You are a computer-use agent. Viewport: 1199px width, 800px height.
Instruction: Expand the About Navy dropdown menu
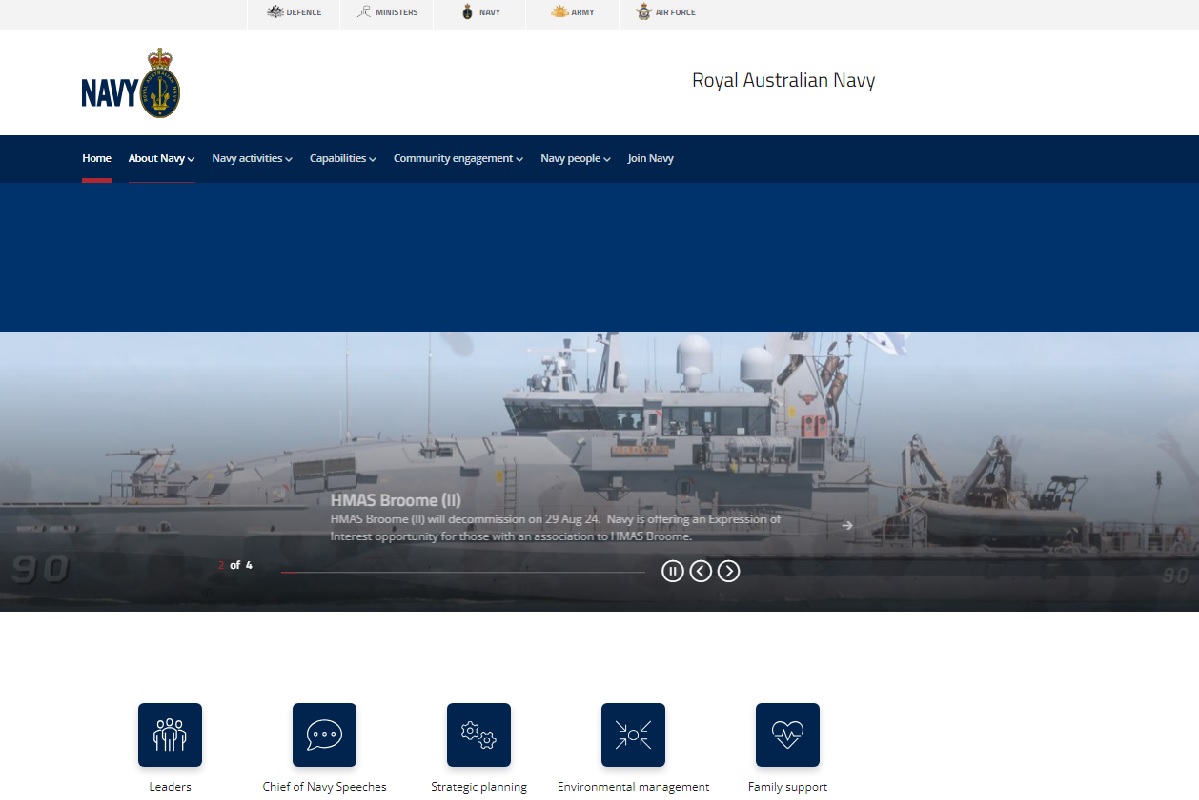tap(161, 158)
